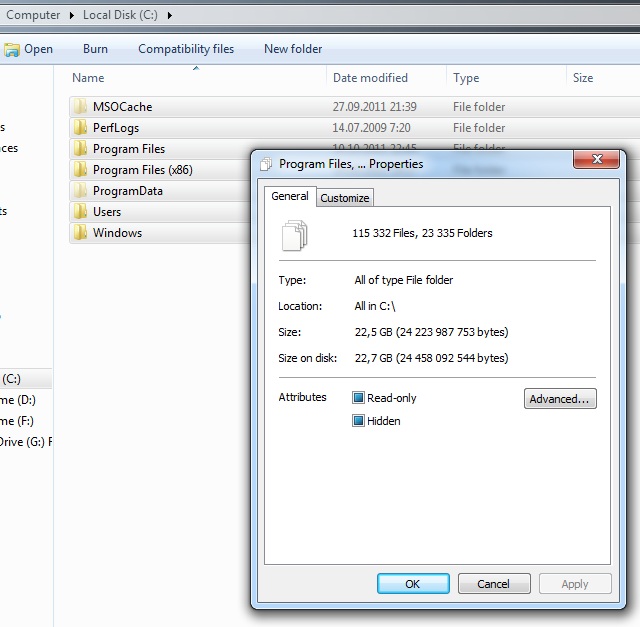Toggle the Hidden attribute checkbox
Screen dimensions: 640x627
pyautogui.click(x=358, y=420)
